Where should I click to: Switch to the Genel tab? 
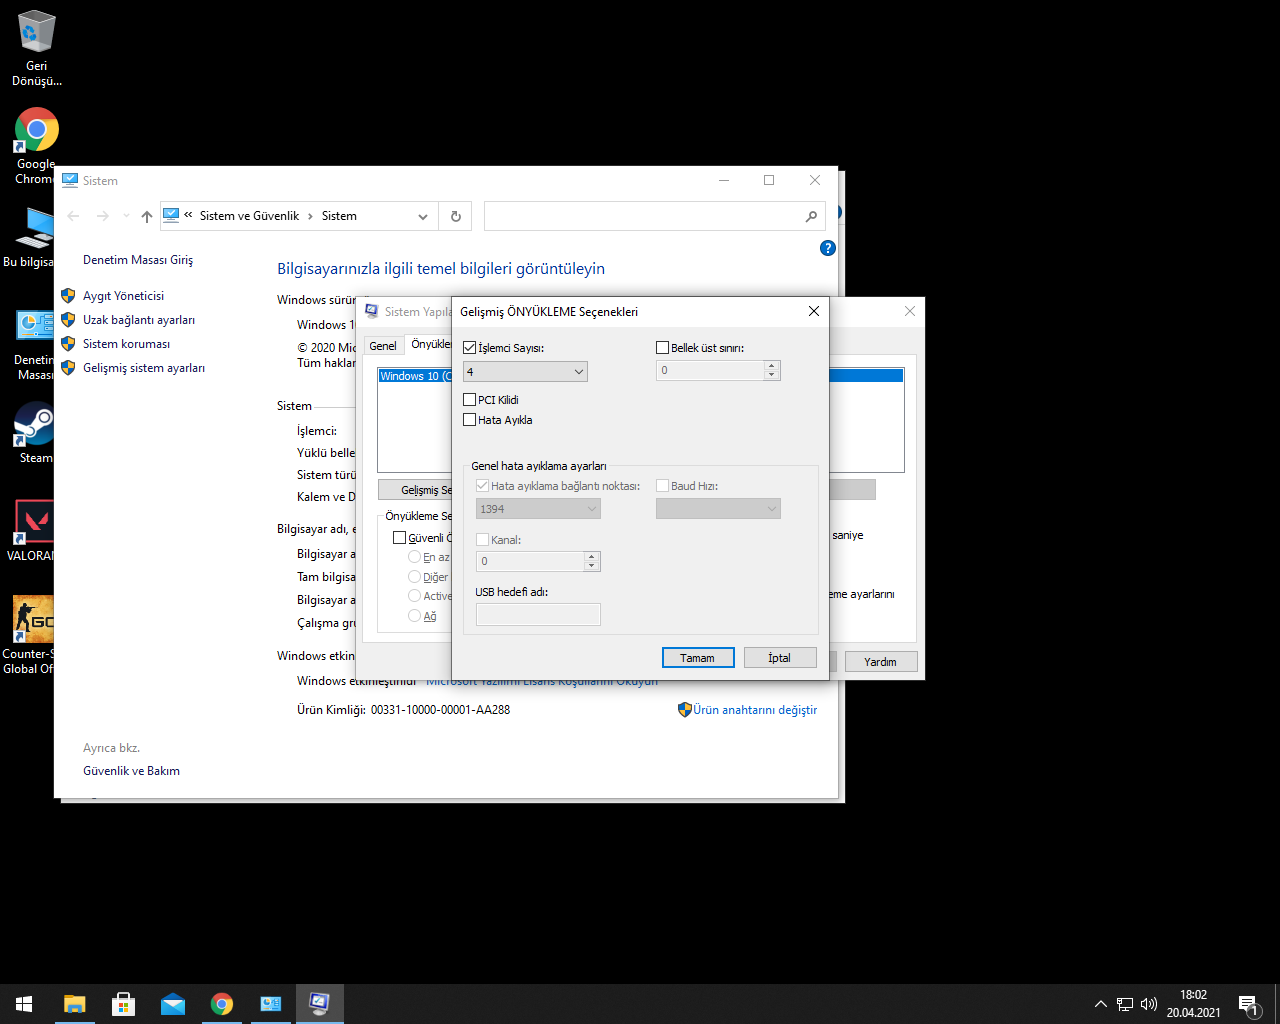[x=383, y=346]
